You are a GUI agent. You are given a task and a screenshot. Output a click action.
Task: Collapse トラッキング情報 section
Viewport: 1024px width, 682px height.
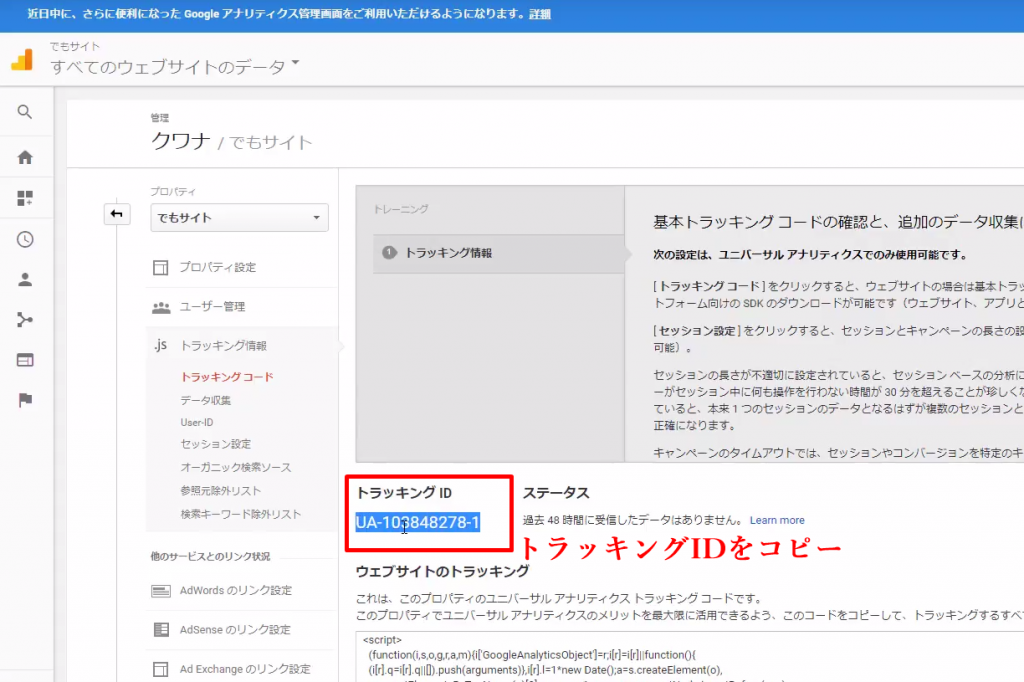(x=223, y=346)
